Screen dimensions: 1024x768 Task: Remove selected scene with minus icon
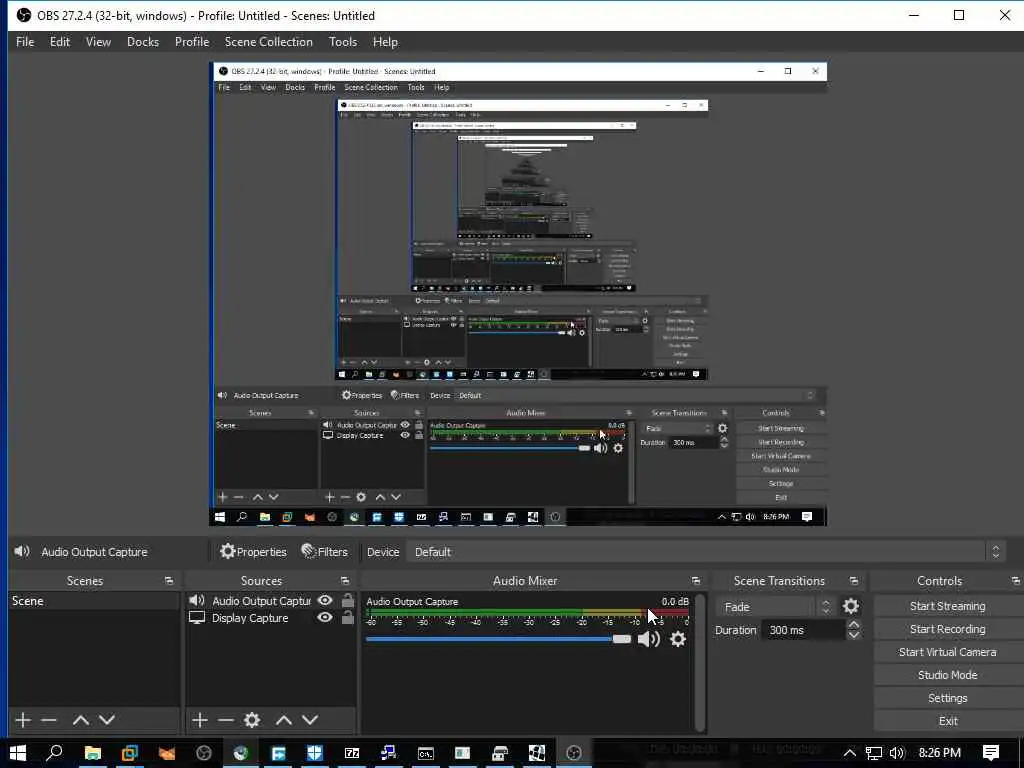click(x=49, y=720)
